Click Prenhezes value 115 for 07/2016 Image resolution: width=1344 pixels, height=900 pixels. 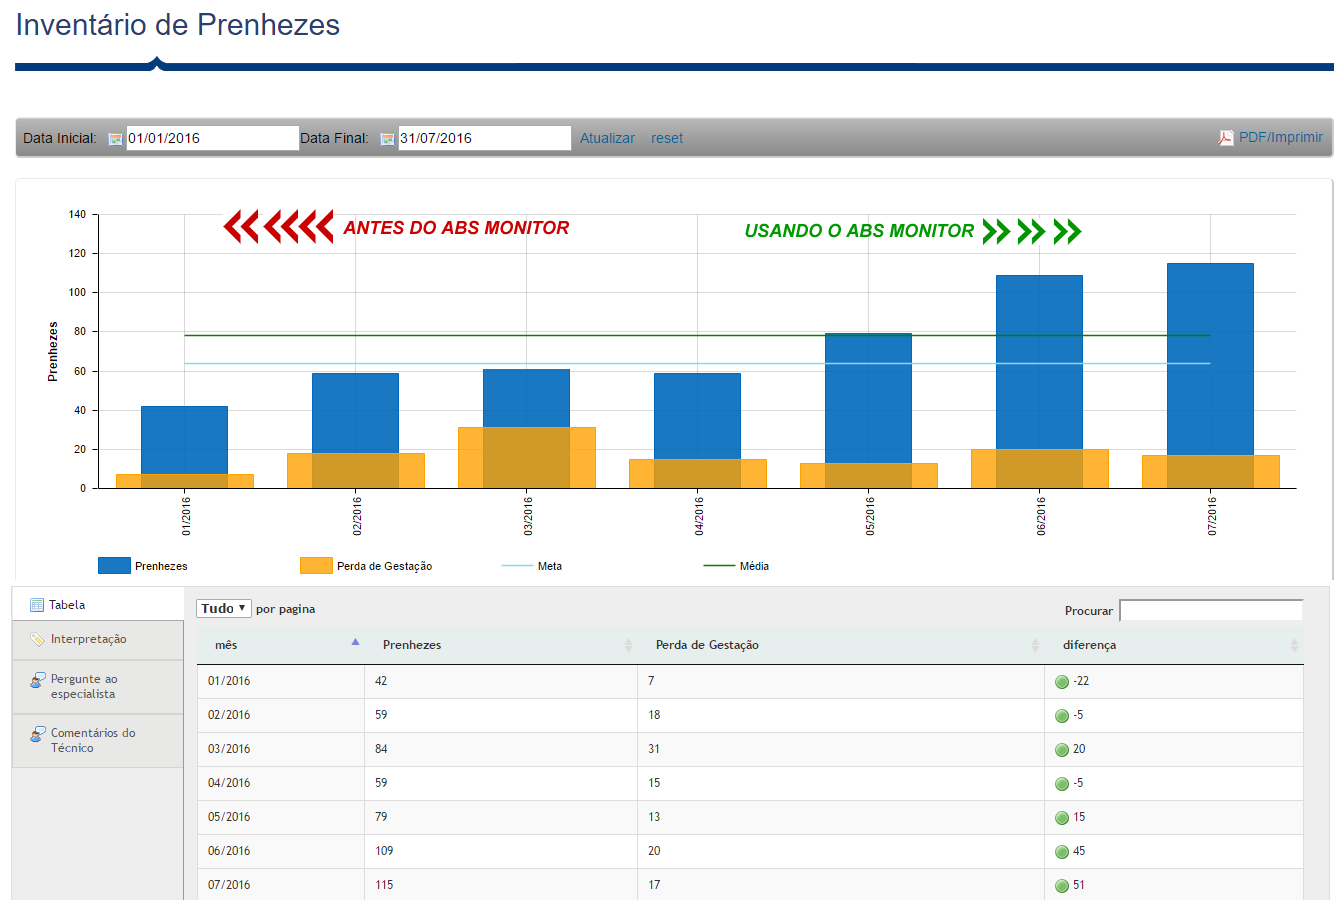(x=384, y=885)
